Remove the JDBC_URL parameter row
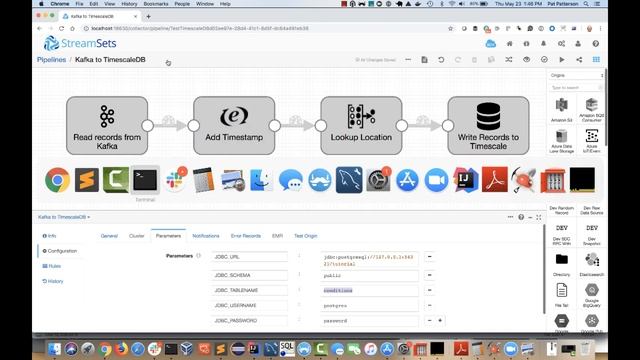This screenshot has width=640, height=360. tap(429, 257)
